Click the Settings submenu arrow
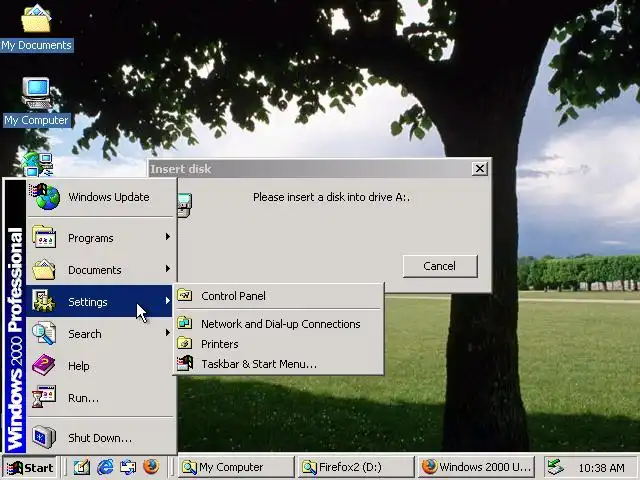640x480 pixels. click(167, 301)
